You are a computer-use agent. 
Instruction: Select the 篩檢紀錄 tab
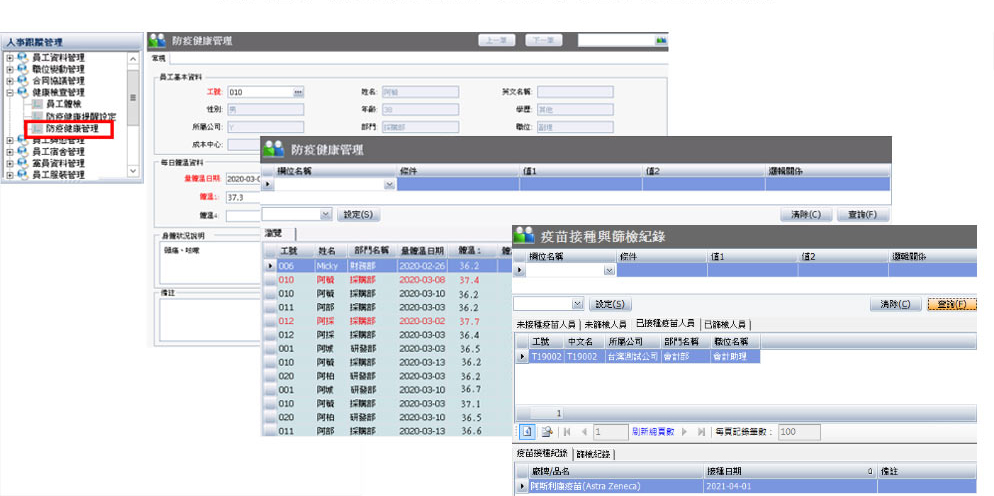595,454
